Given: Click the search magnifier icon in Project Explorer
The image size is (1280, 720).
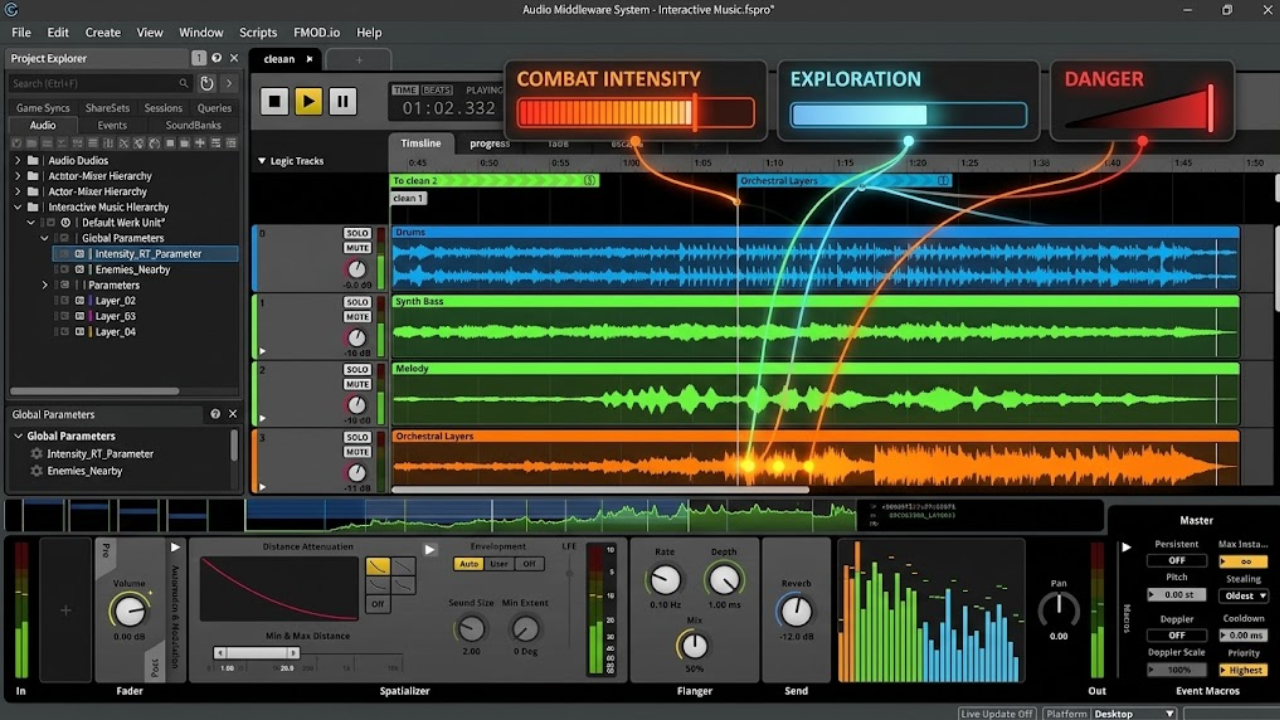Looking at the screenshot, I should [183, 84].
